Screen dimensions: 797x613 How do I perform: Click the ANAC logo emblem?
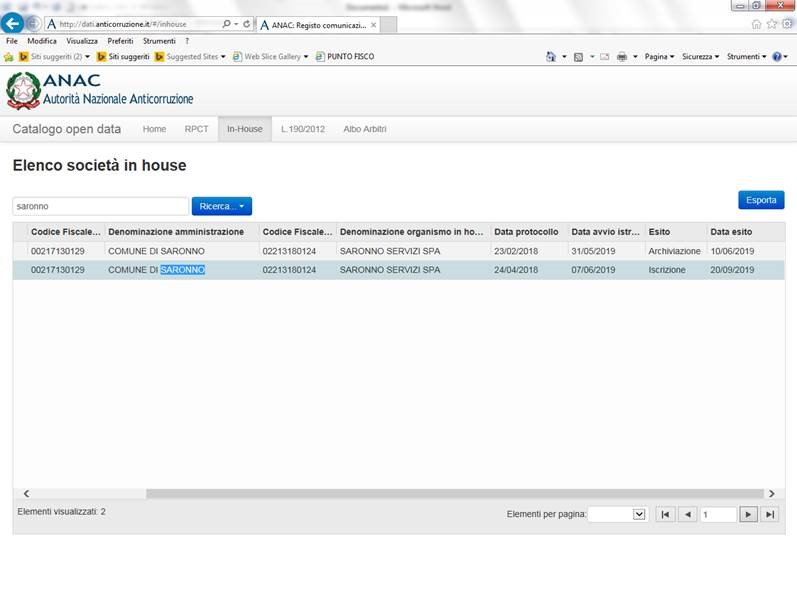coord(23,90)
